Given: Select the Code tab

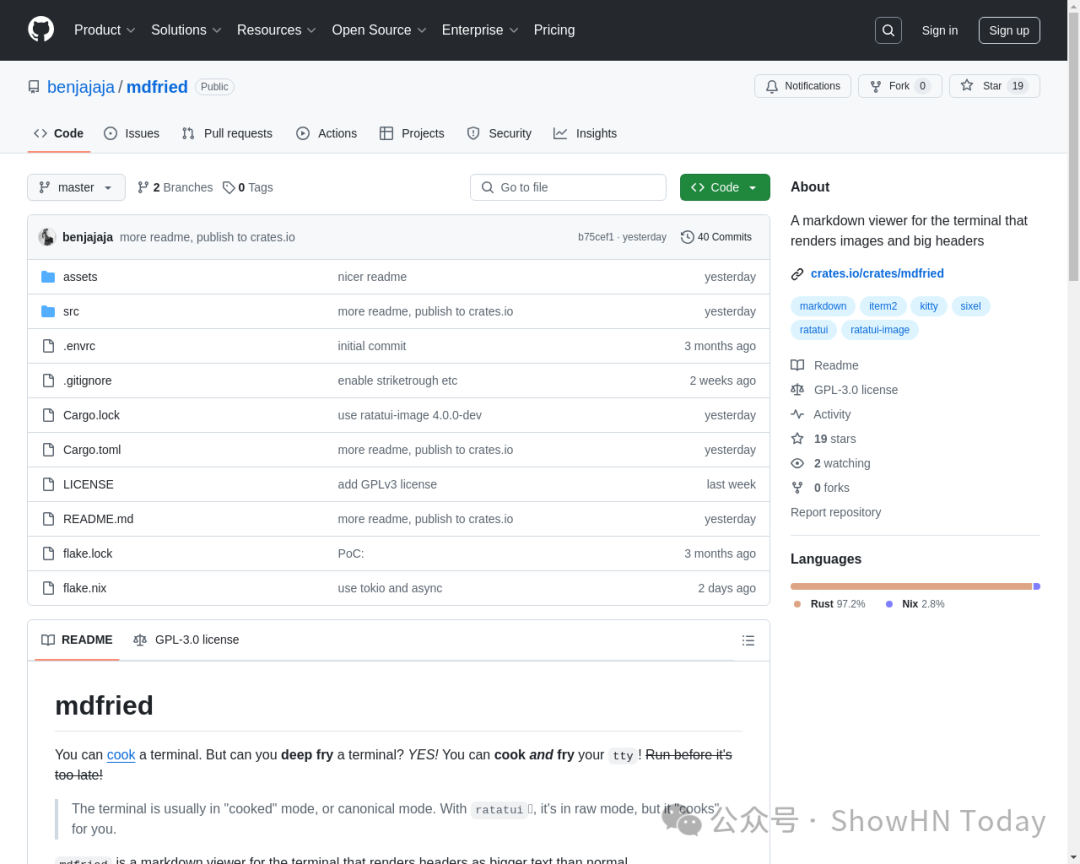Looking at the screenshot, I should [x=59, y=134].
